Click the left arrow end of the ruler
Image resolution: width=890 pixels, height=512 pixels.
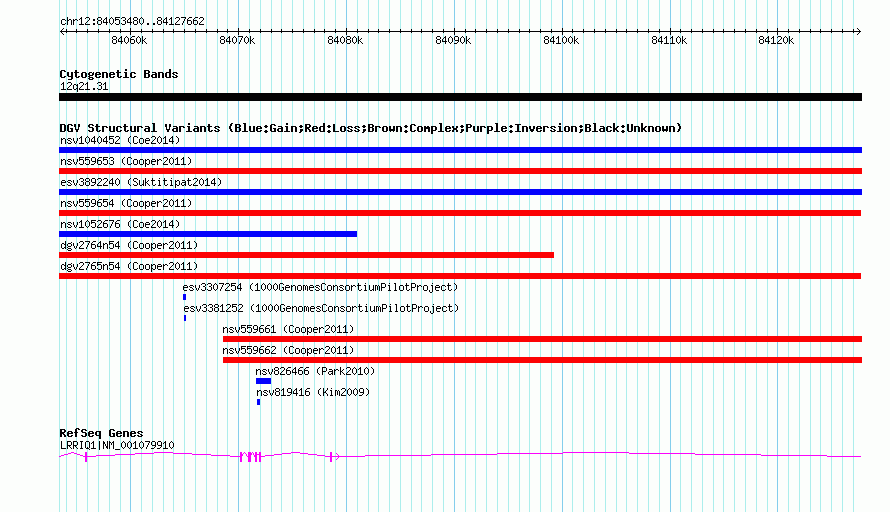(x=62, y=32)
